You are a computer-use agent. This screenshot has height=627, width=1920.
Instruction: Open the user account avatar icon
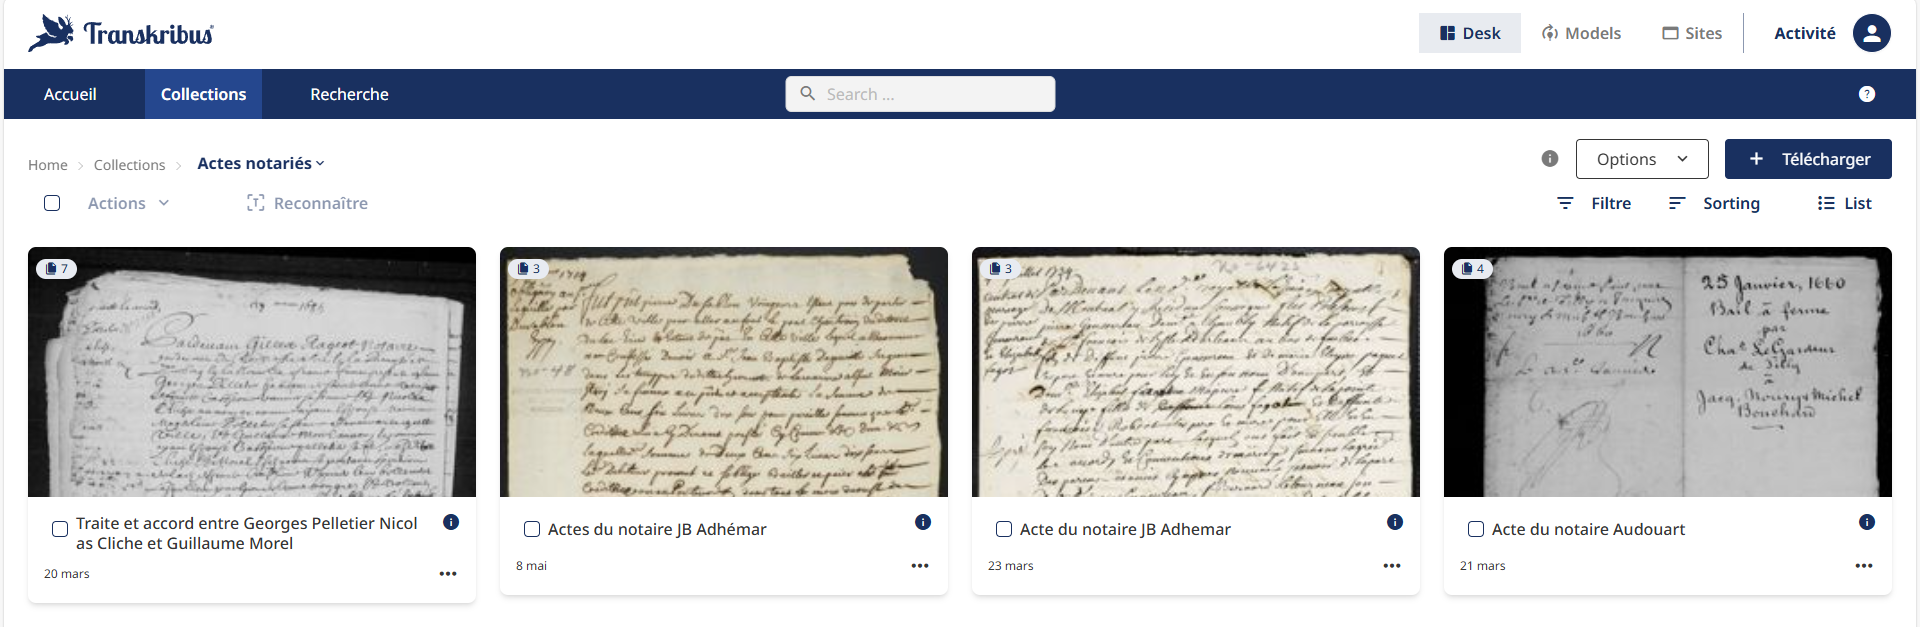tap(1871, 33)
